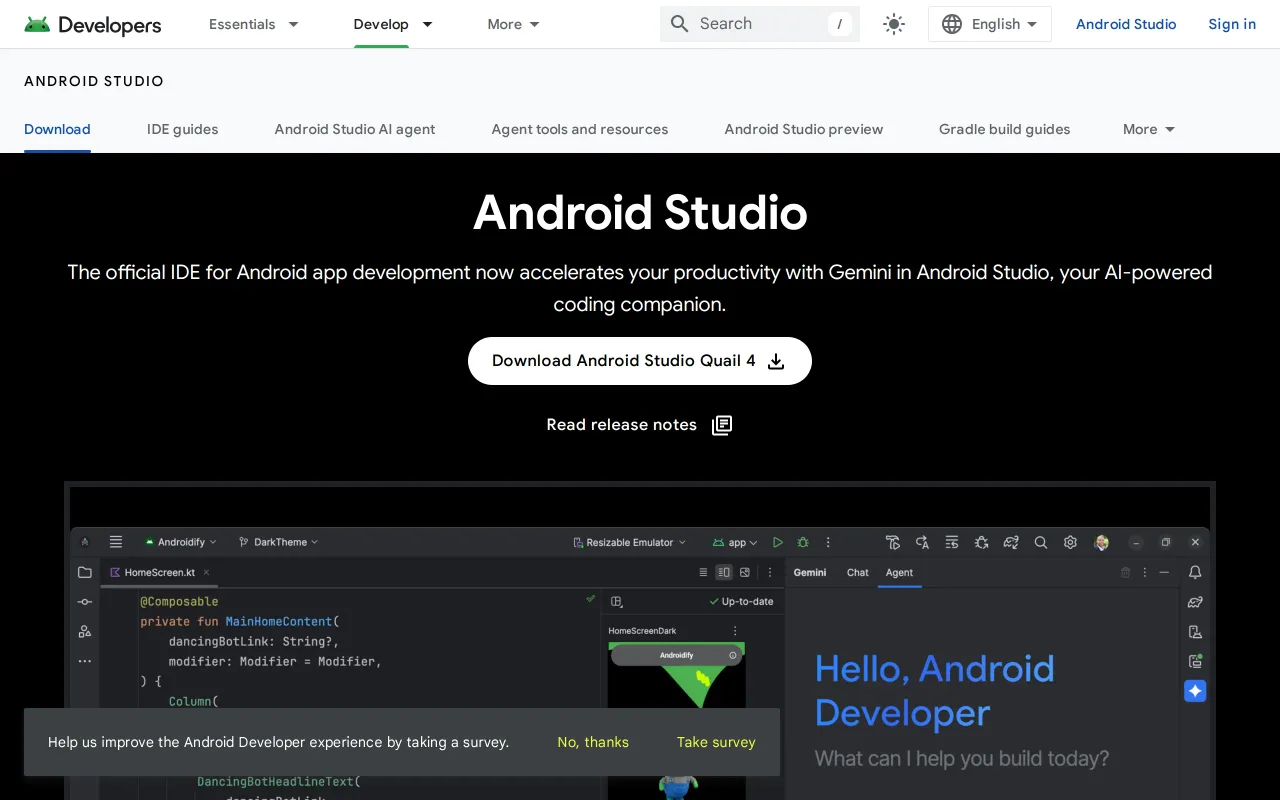The width and height of the screenshot is (1280, 800).
Task: Select the Chat tab in Gemini panel
Action: tap(858, 572)
